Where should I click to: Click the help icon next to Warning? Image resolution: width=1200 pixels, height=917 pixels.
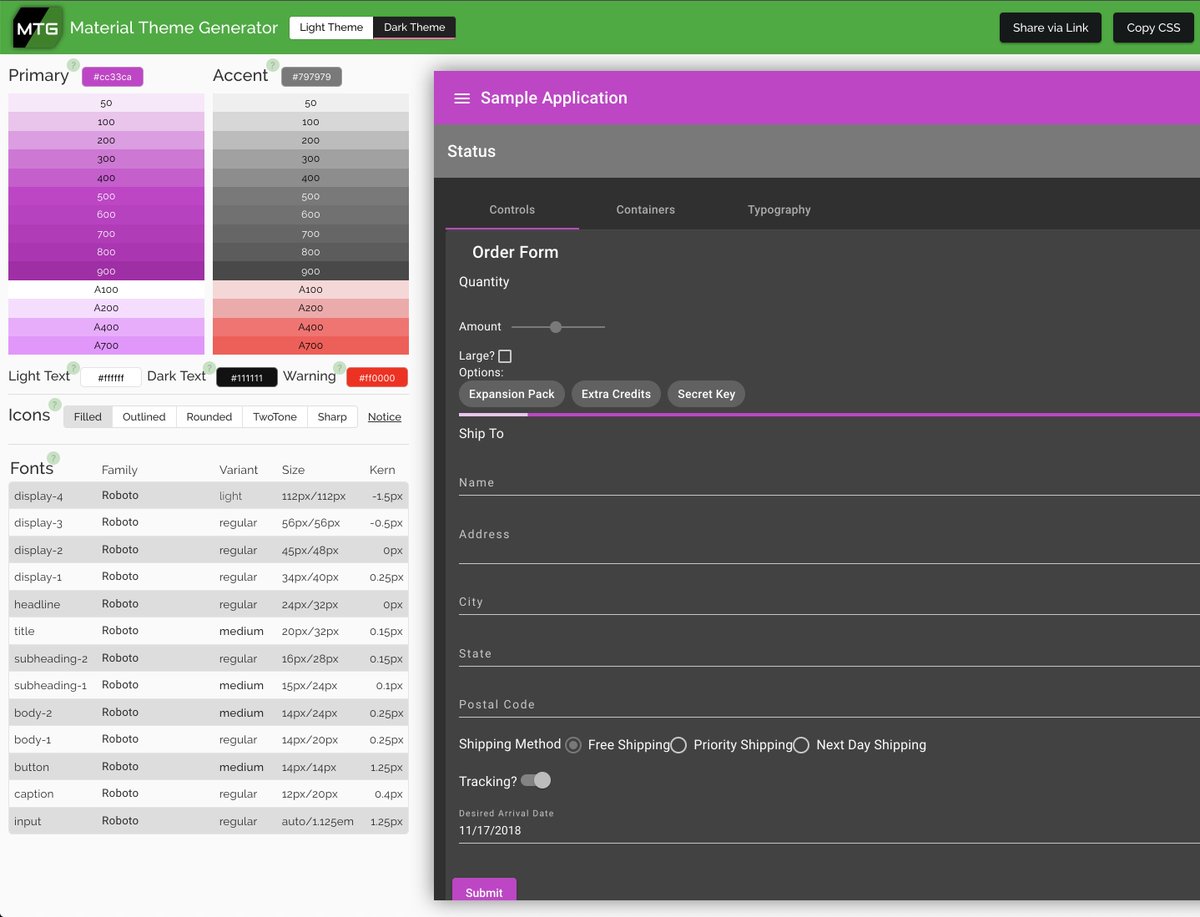pos(340,368)
